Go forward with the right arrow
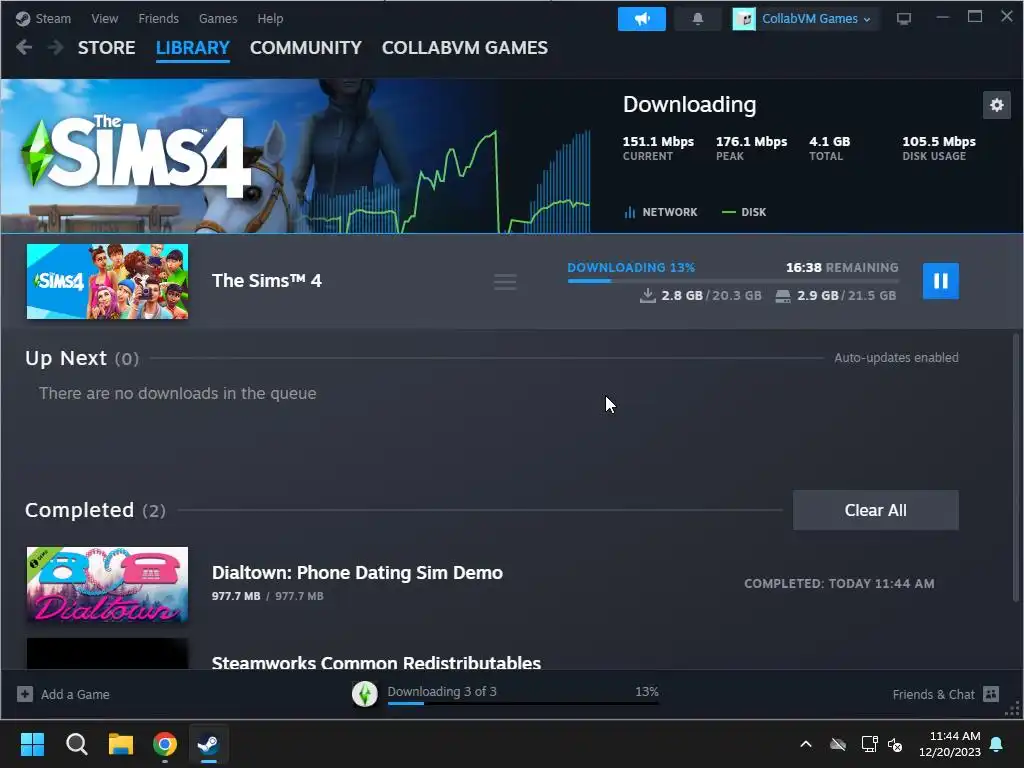 56,48
